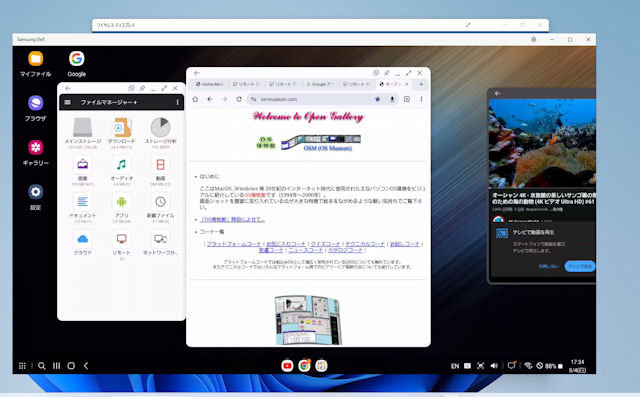Open the 画像 category

tap(82, 170)
